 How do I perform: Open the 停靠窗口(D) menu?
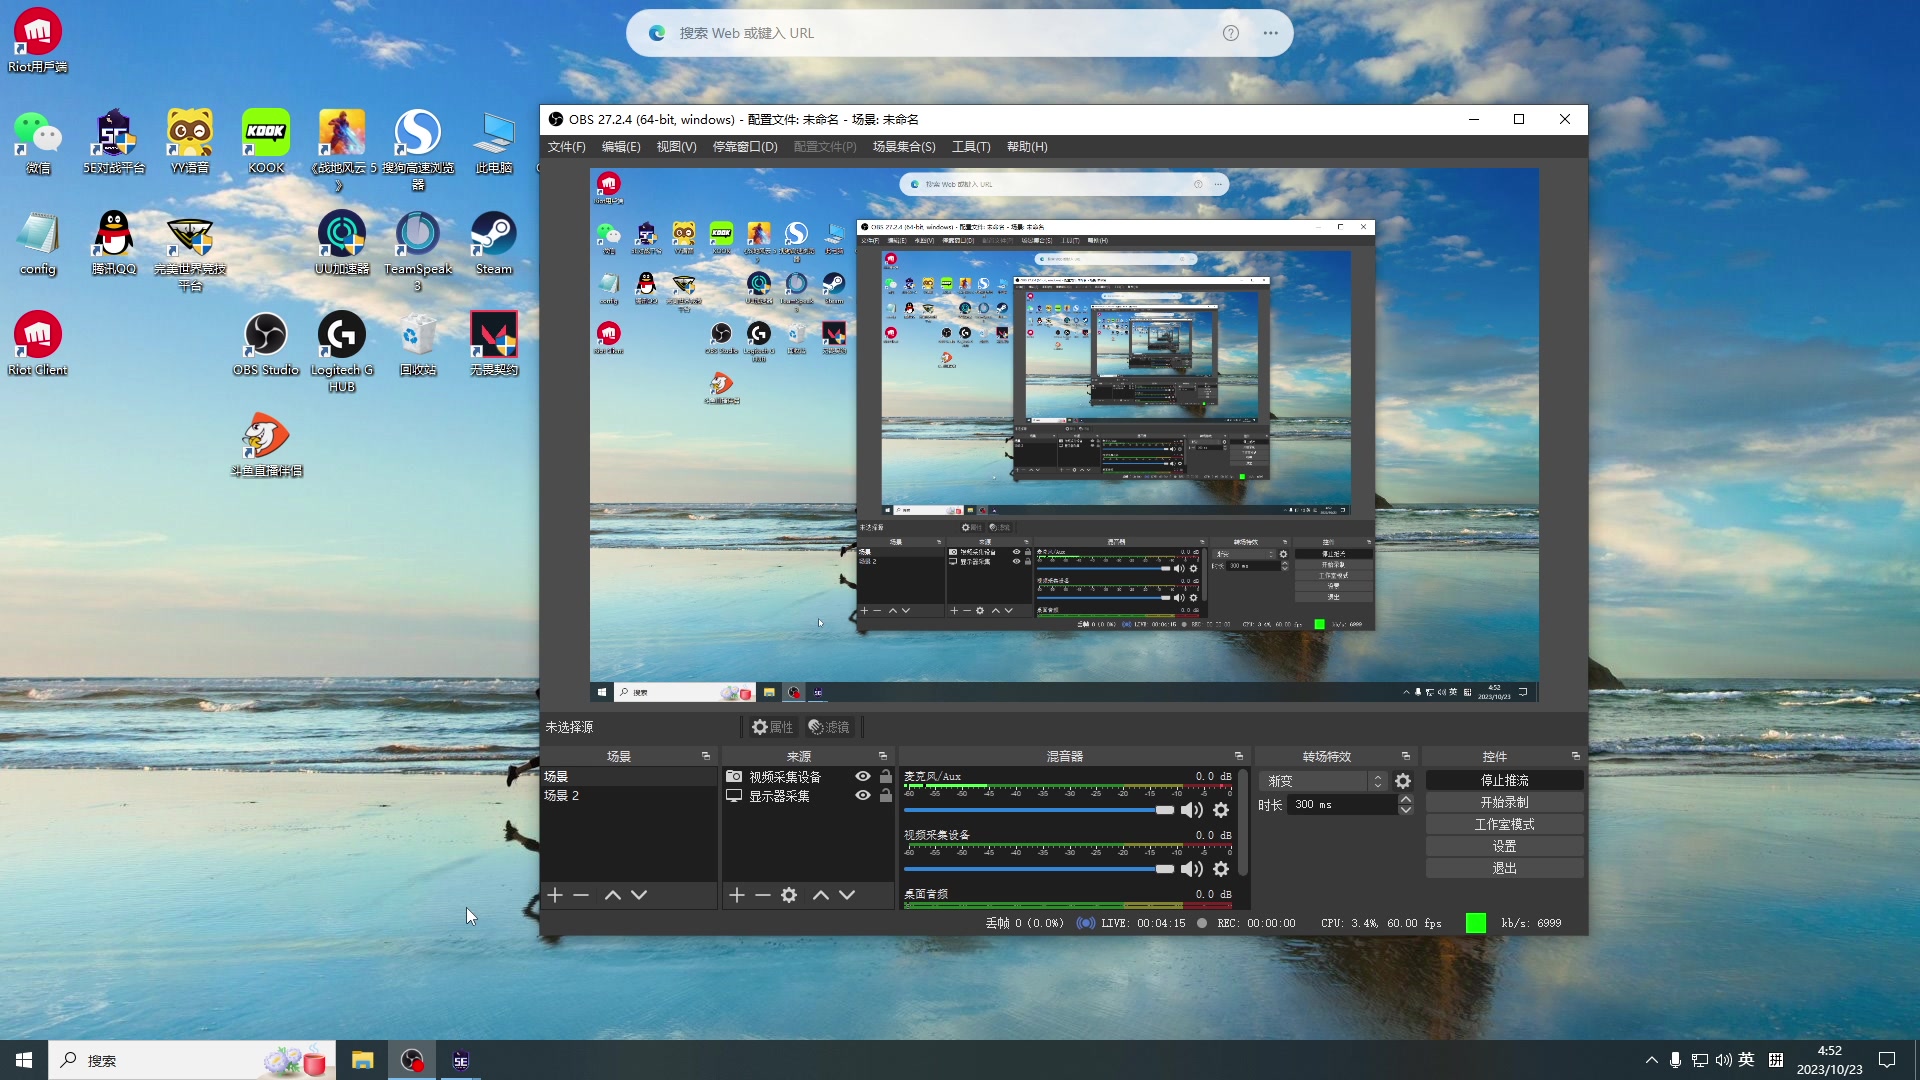tap(745, 147)
